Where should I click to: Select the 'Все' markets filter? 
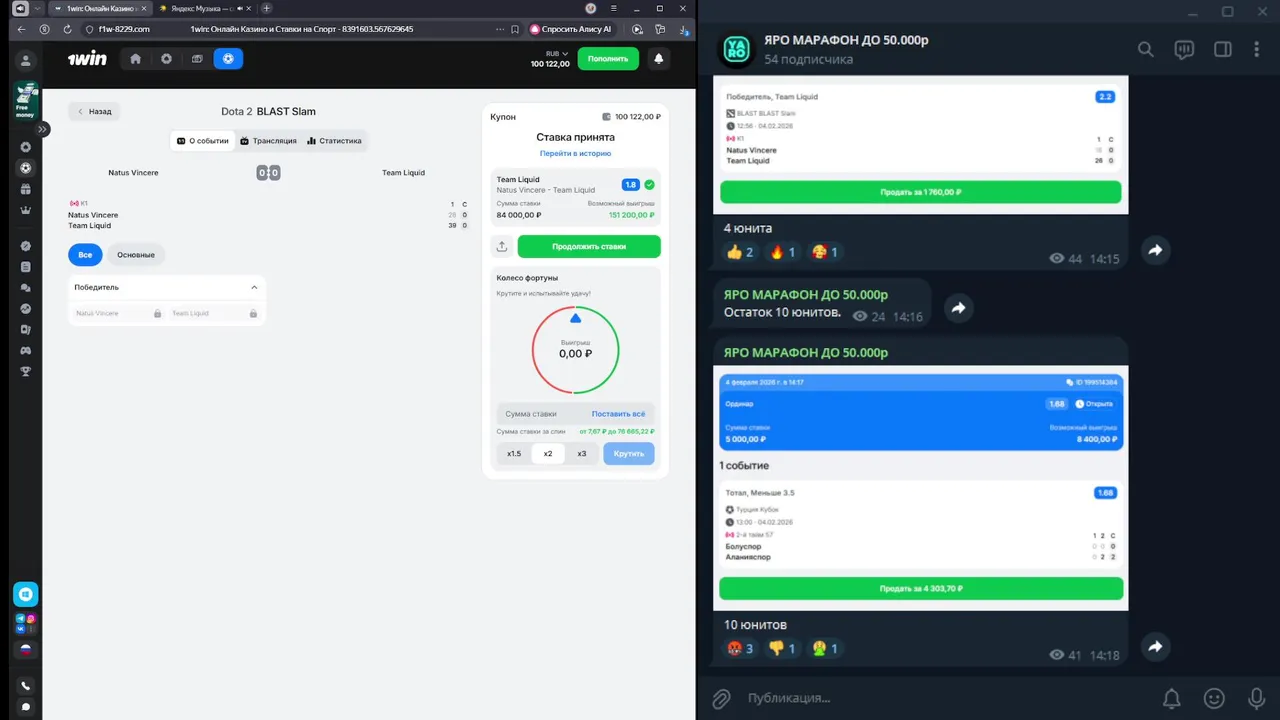pos(85,255)
